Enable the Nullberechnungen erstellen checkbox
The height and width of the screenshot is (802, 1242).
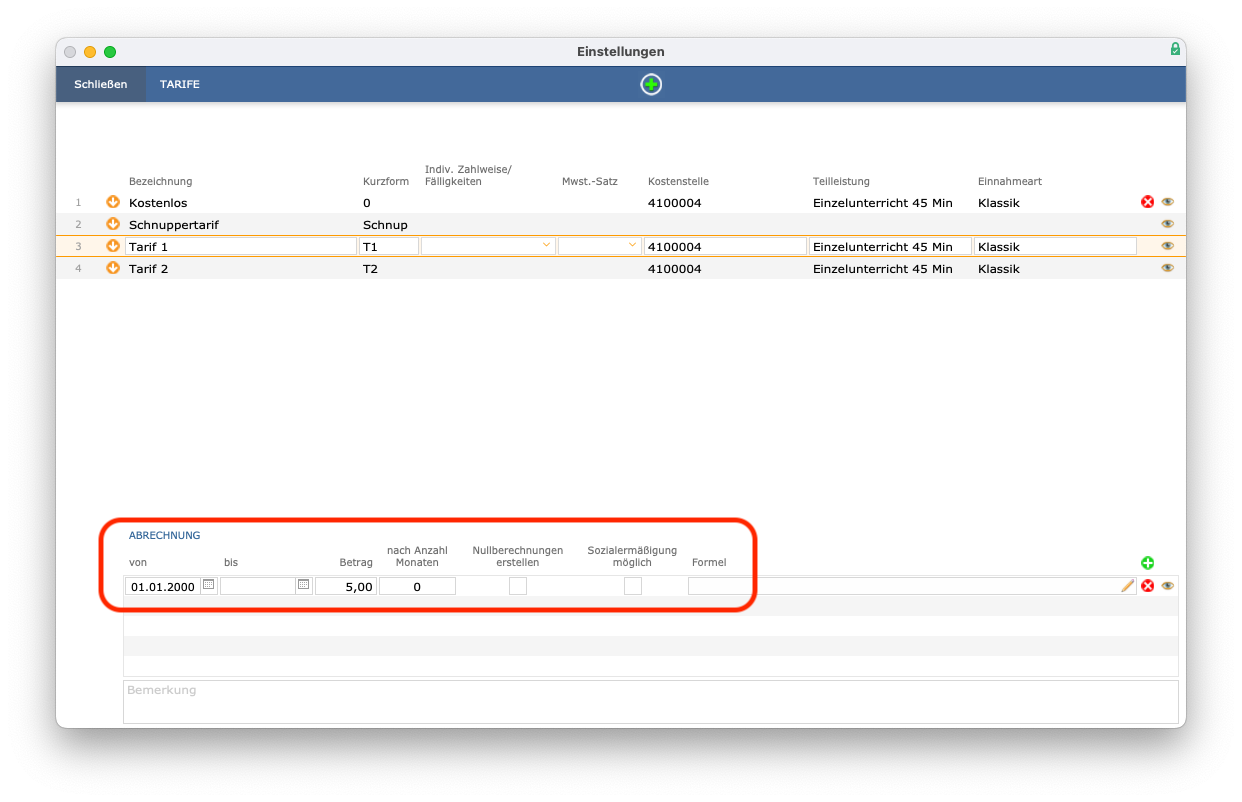coord(518,586)
